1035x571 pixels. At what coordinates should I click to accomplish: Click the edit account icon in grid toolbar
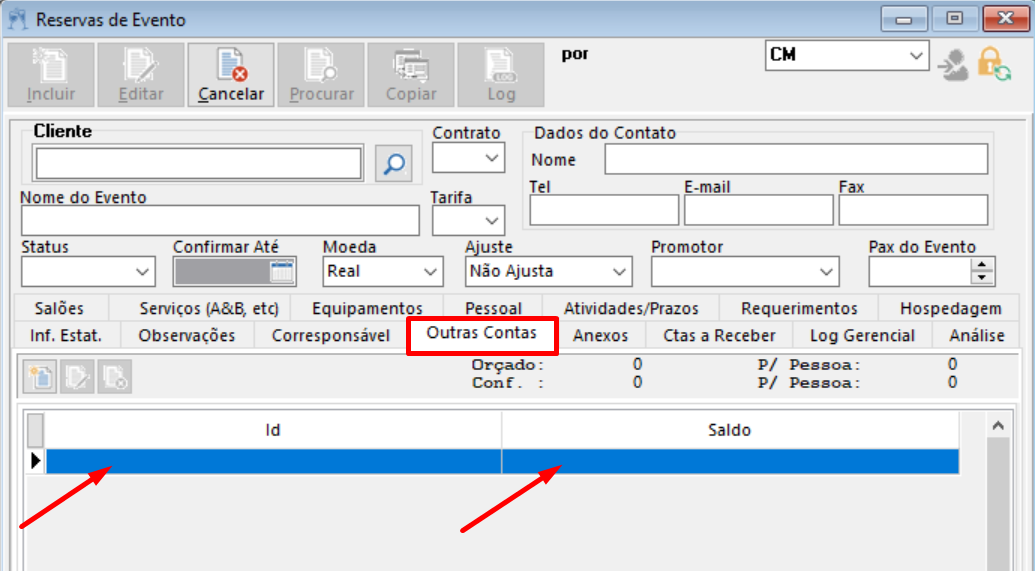pos(77,377)
